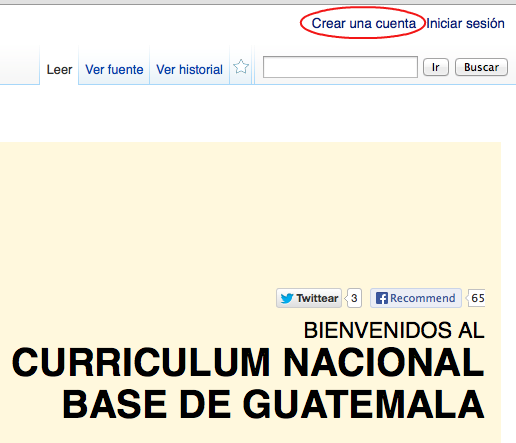Open the Facebook recommend count showing 65
Screen dimensions: 516x443
[477, 298]
